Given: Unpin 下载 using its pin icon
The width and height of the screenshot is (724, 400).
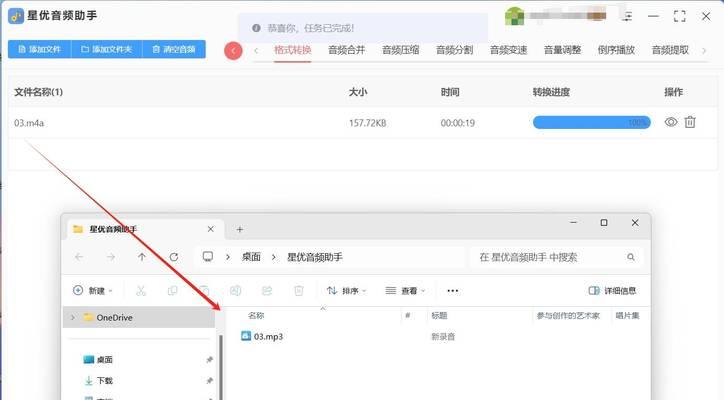Looking at the screenshot, I should (x=209, y=381).
